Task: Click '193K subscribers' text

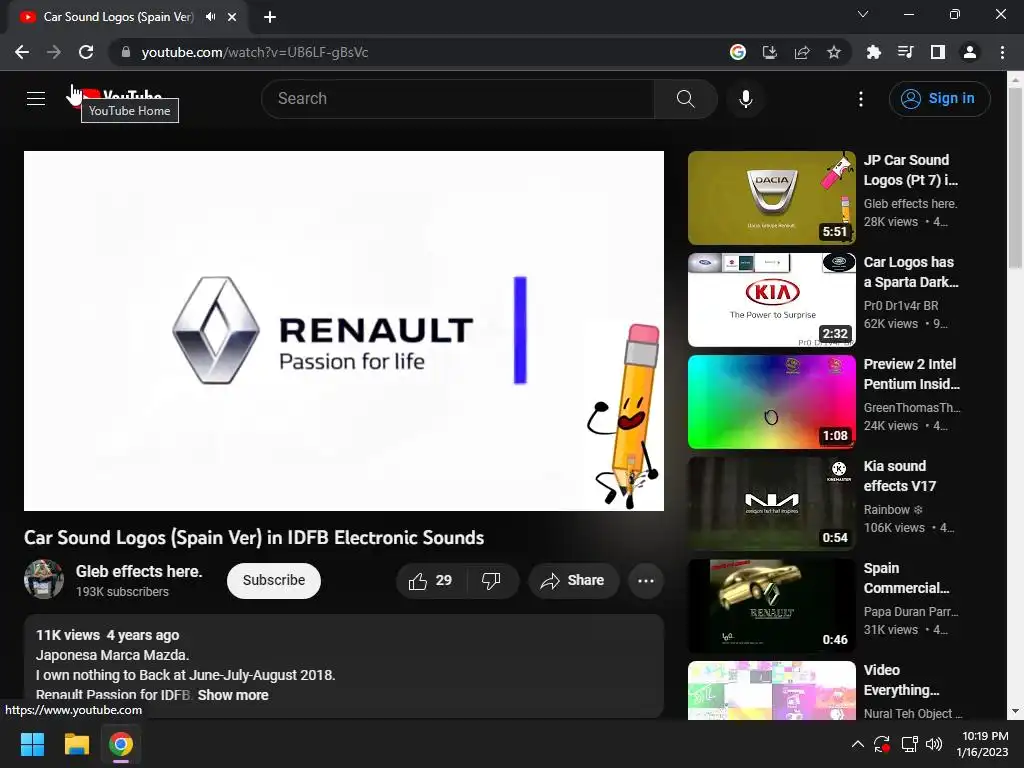Action: click(122, 592)
